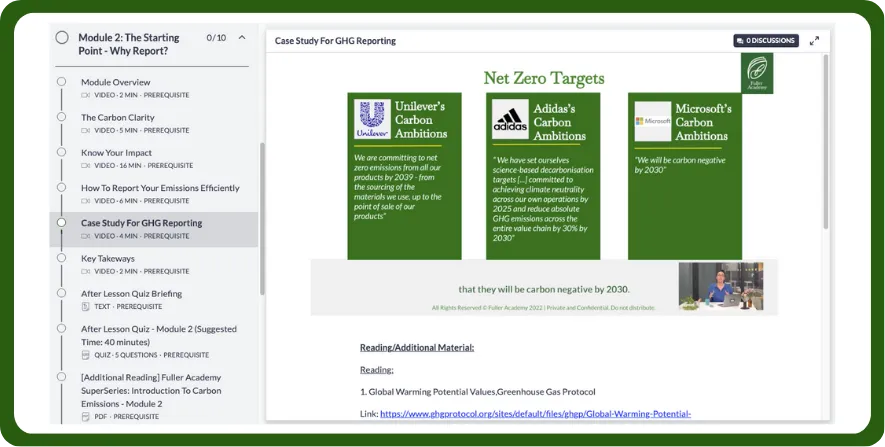Image resolution: width=885 pixels, height=447 pixels.
Task: Click the 'Case Study For GHG Reporting' header title
Action: (335, 41)
